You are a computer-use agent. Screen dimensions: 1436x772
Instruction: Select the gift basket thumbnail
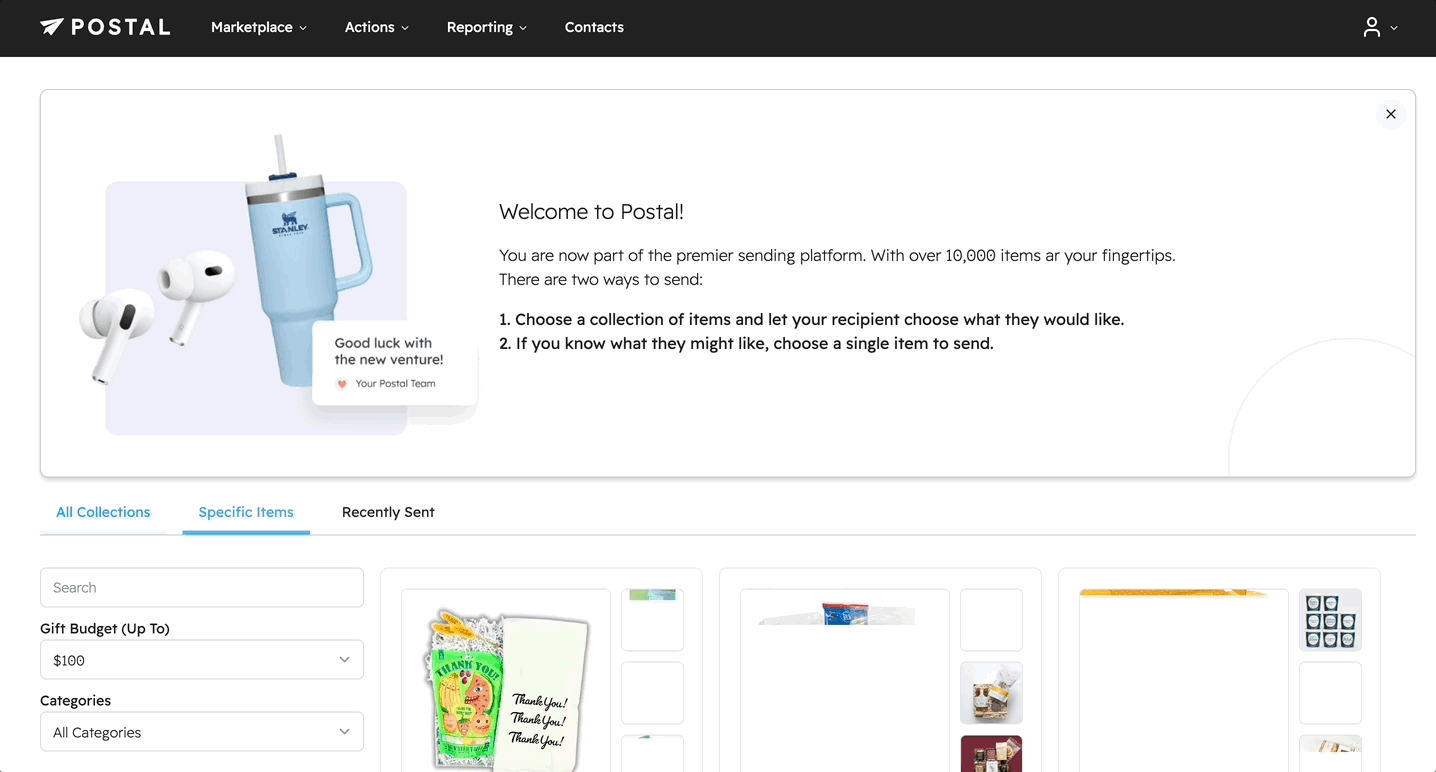pos(991,692)
